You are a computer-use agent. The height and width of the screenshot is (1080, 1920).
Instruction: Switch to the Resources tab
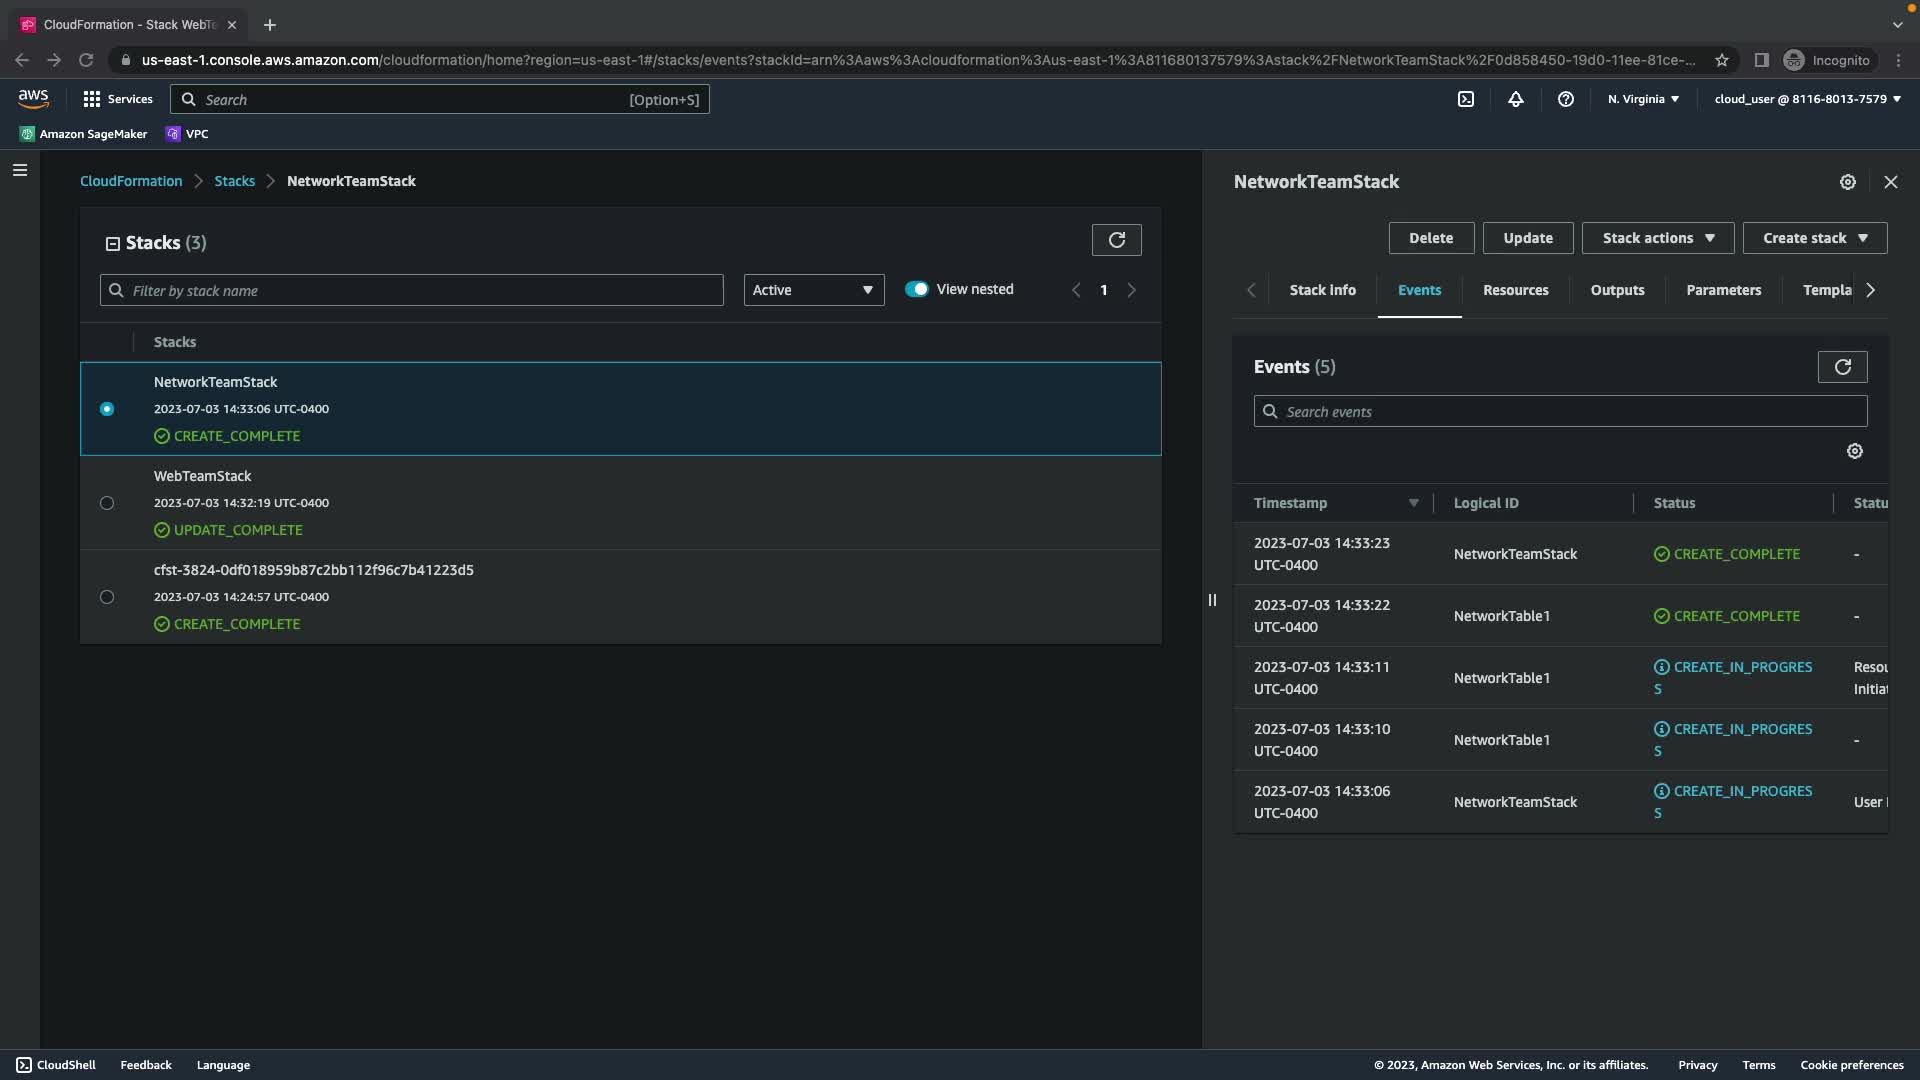(x=1515, y=290)
